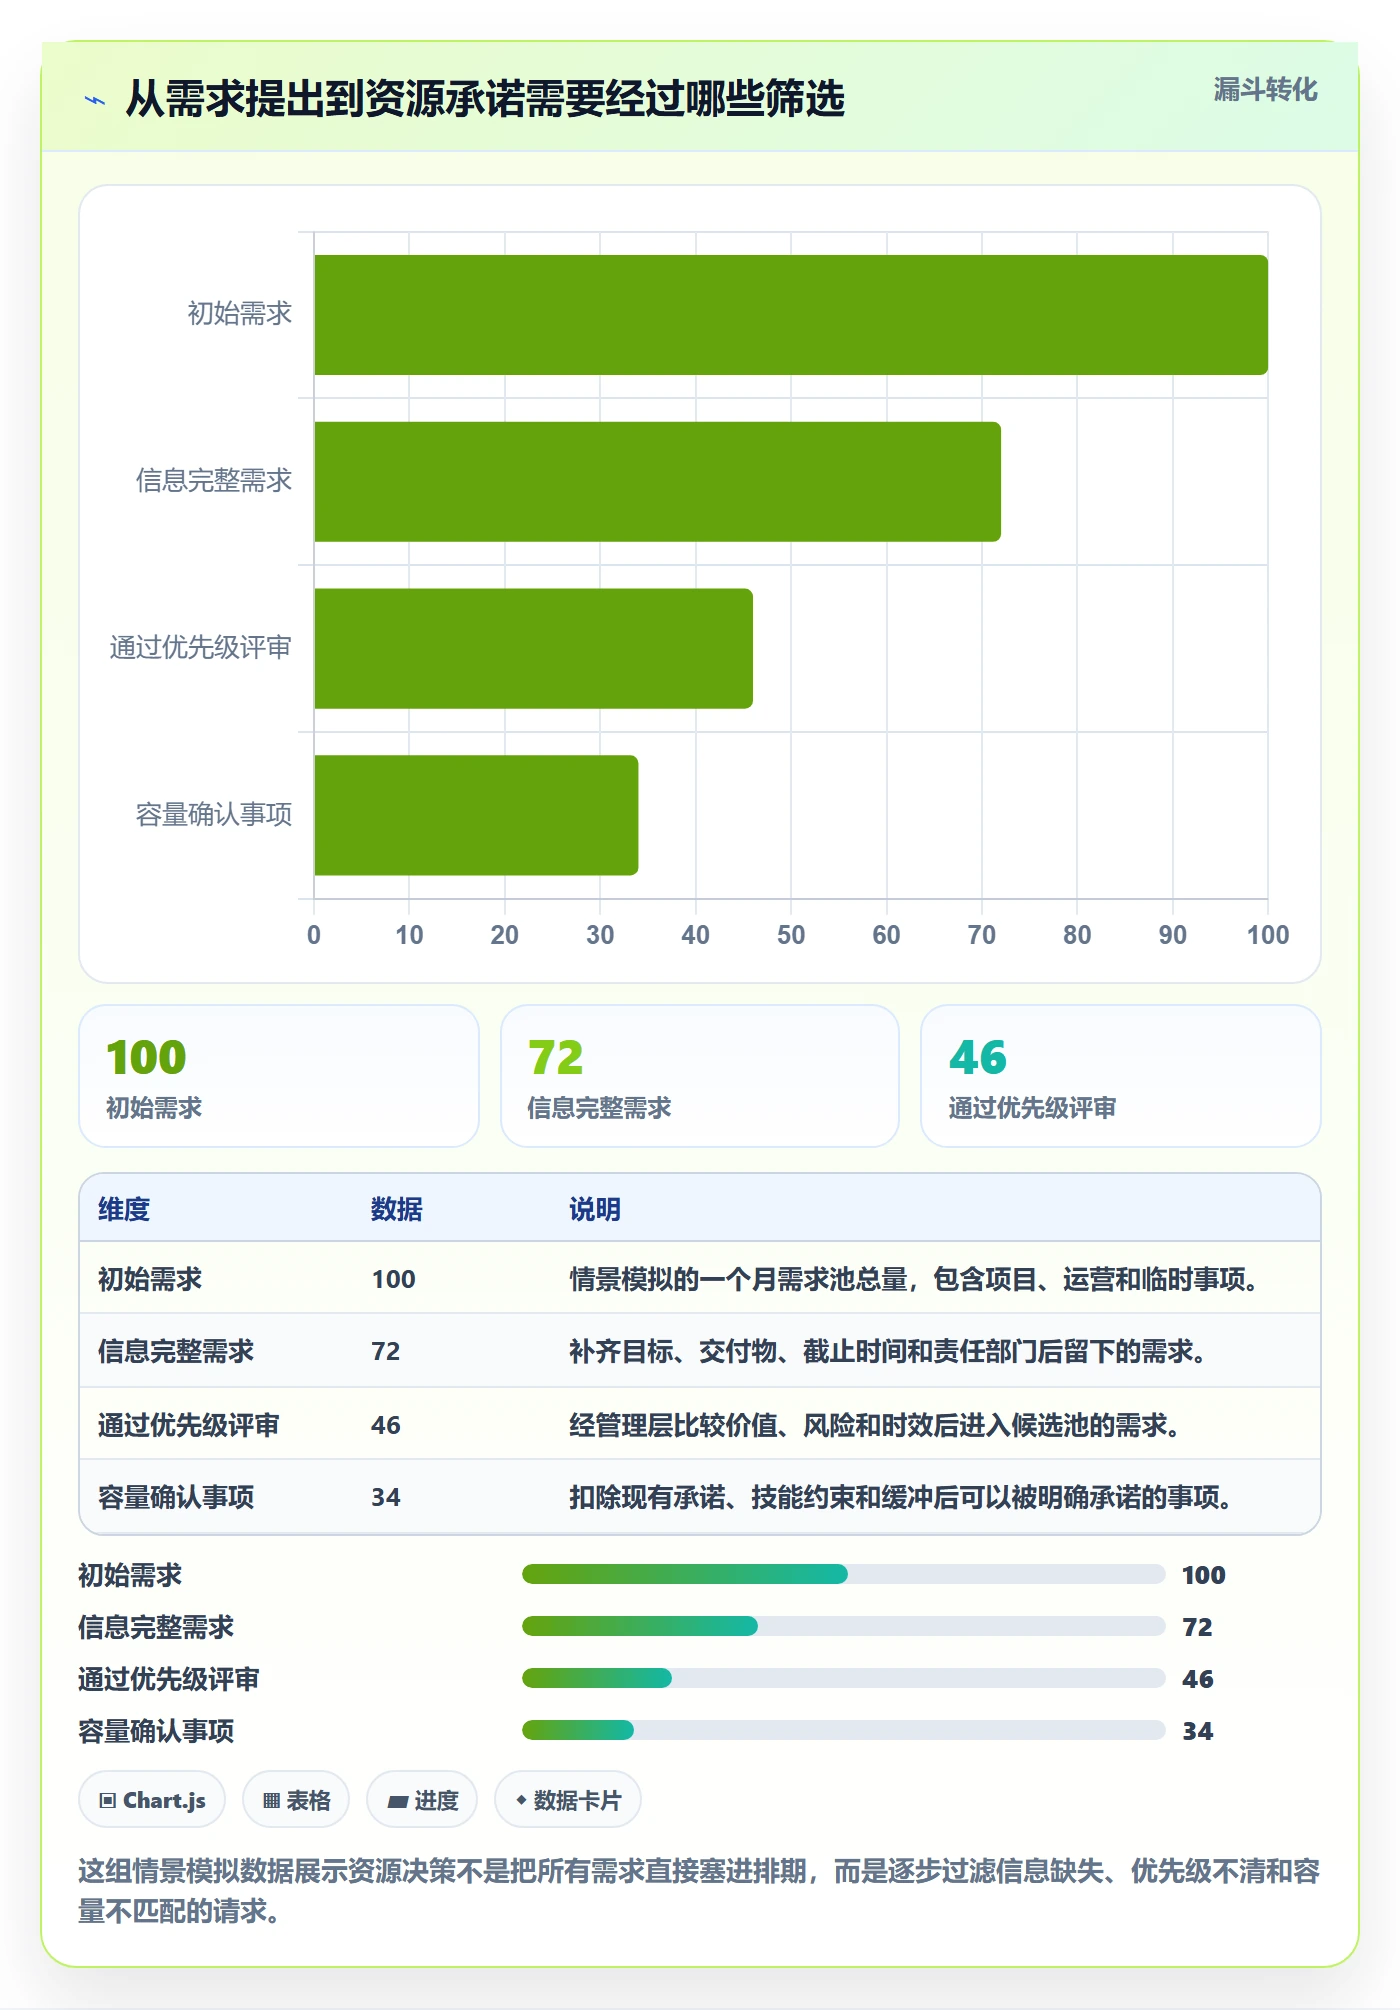The height and width of the screenshot is (2010, 1400).
Task: Click the 信息完整需求 progress bar
Action: pyautogui.click(x=843, y=1626)
